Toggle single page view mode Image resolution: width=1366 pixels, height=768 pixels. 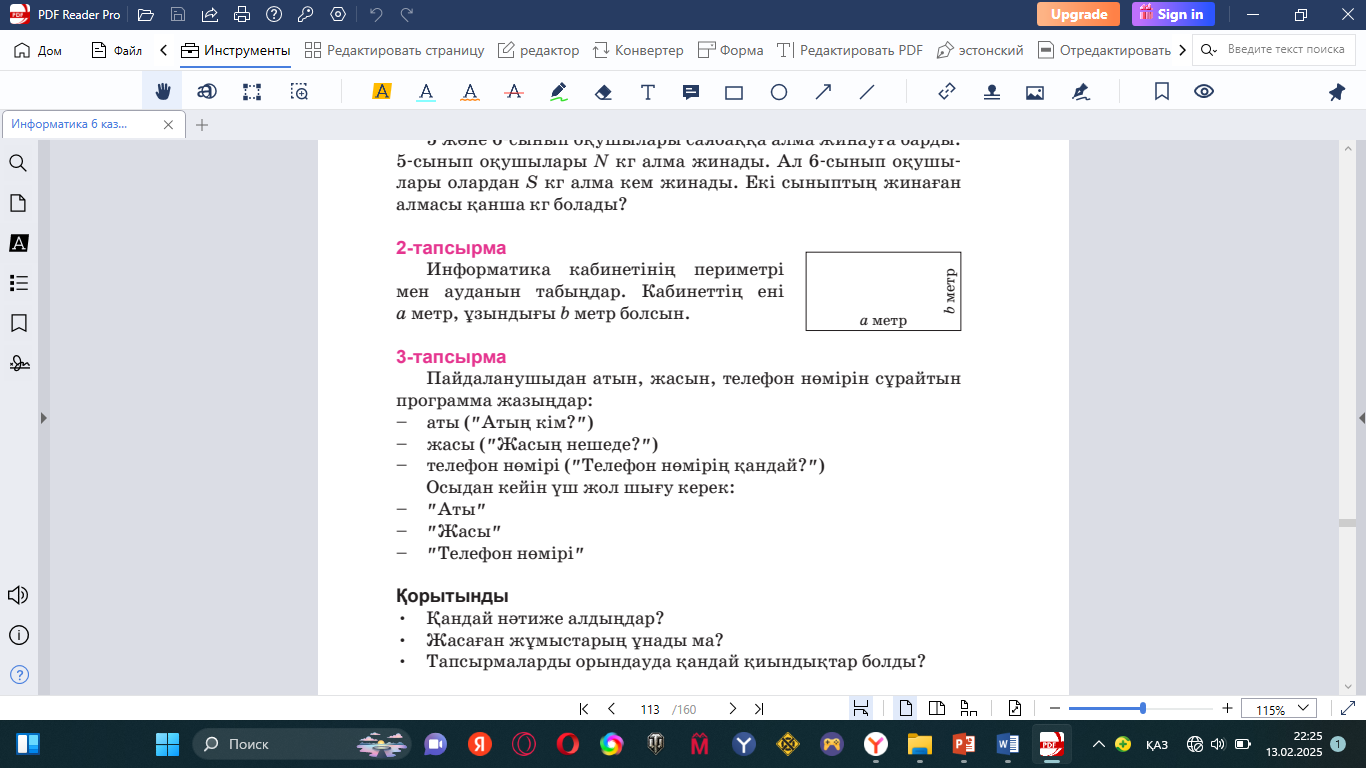(906, 709)
